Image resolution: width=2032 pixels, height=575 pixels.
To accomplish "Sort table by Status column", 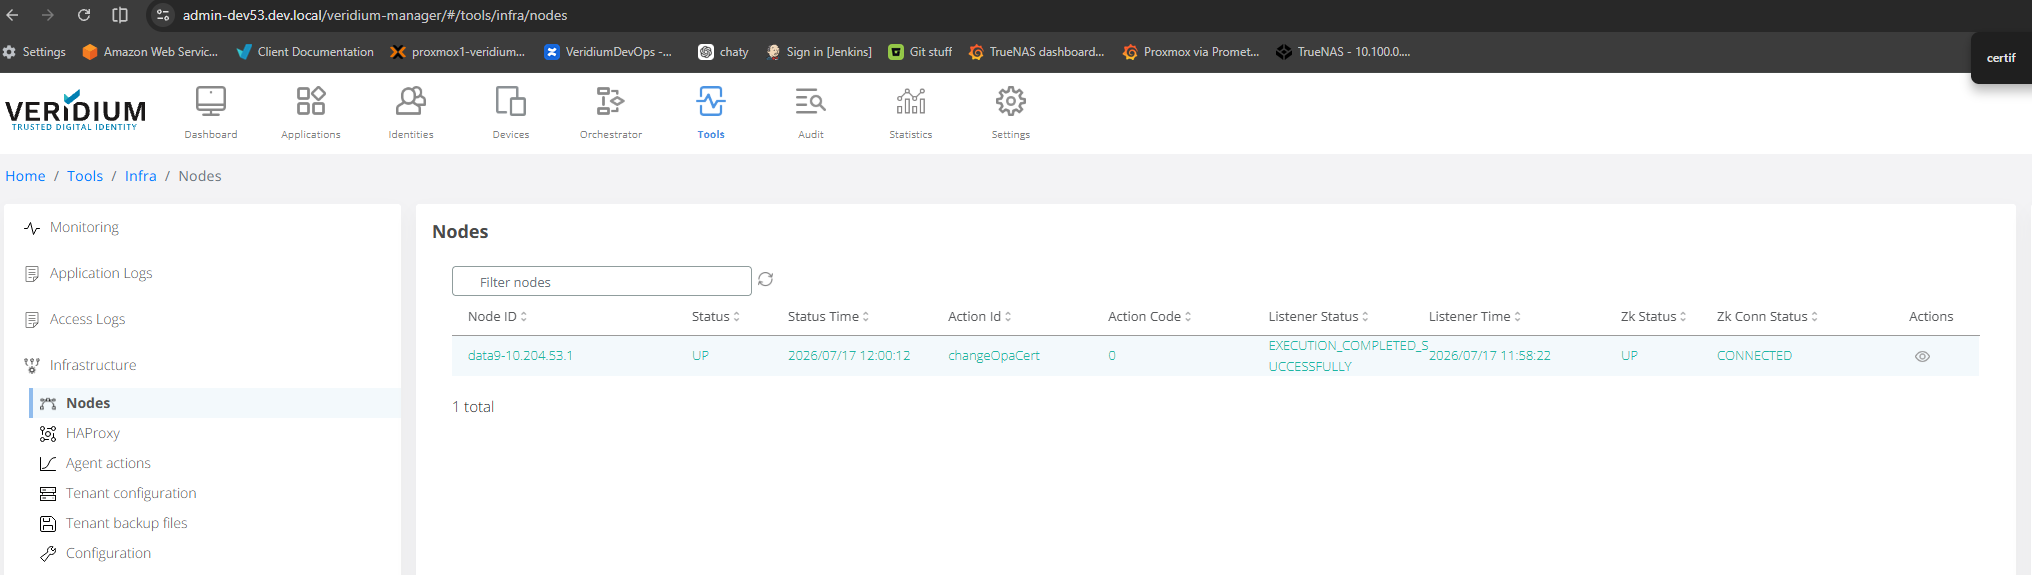I will tap(716, 317).
